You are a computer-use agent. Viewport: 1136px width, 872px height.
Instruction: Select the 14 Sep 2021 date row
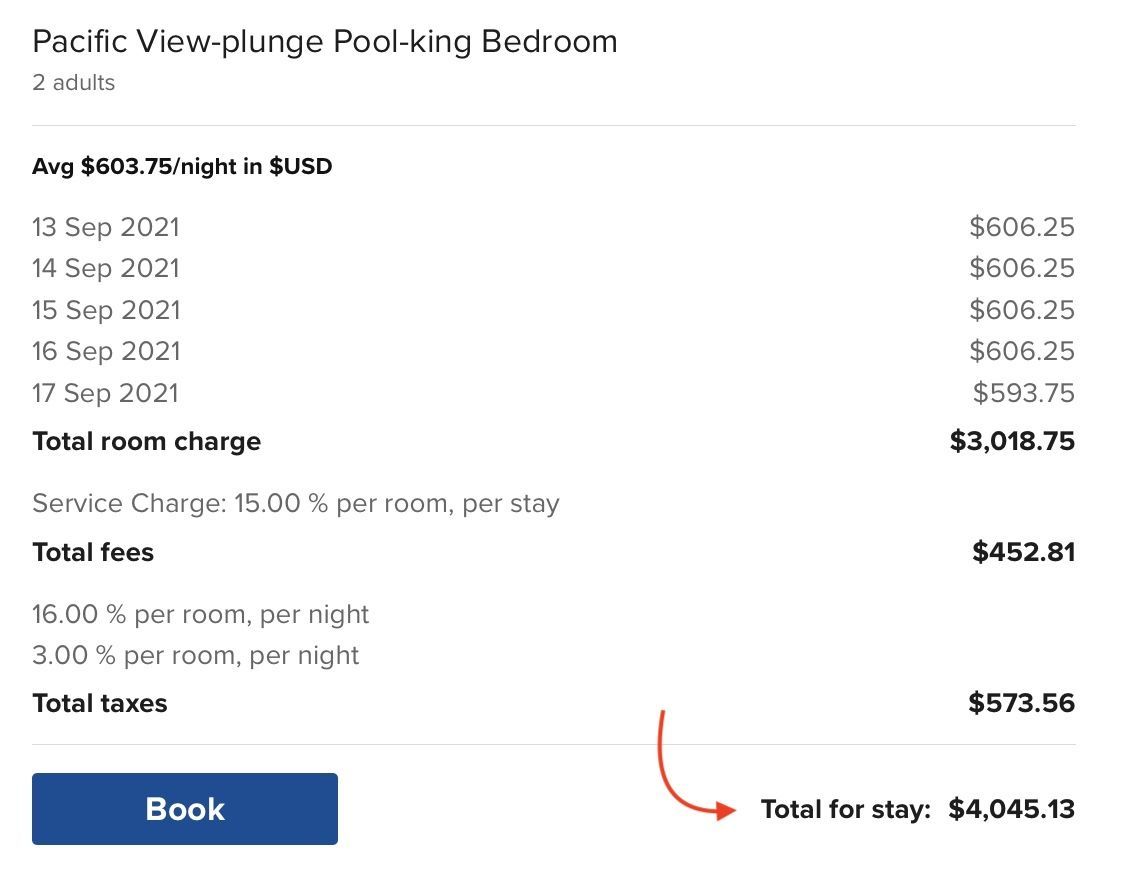click(x=554, y=269)
